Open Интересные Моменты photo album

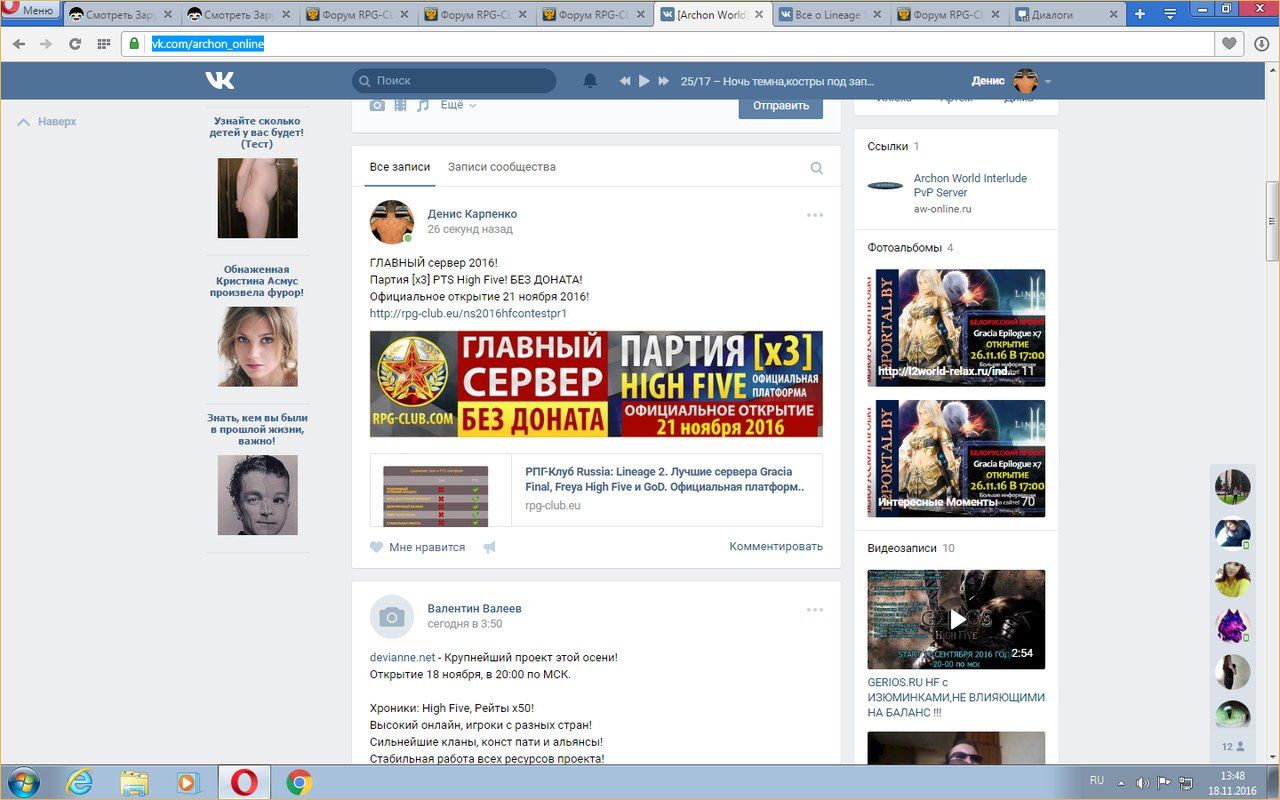tap(956, 458)
